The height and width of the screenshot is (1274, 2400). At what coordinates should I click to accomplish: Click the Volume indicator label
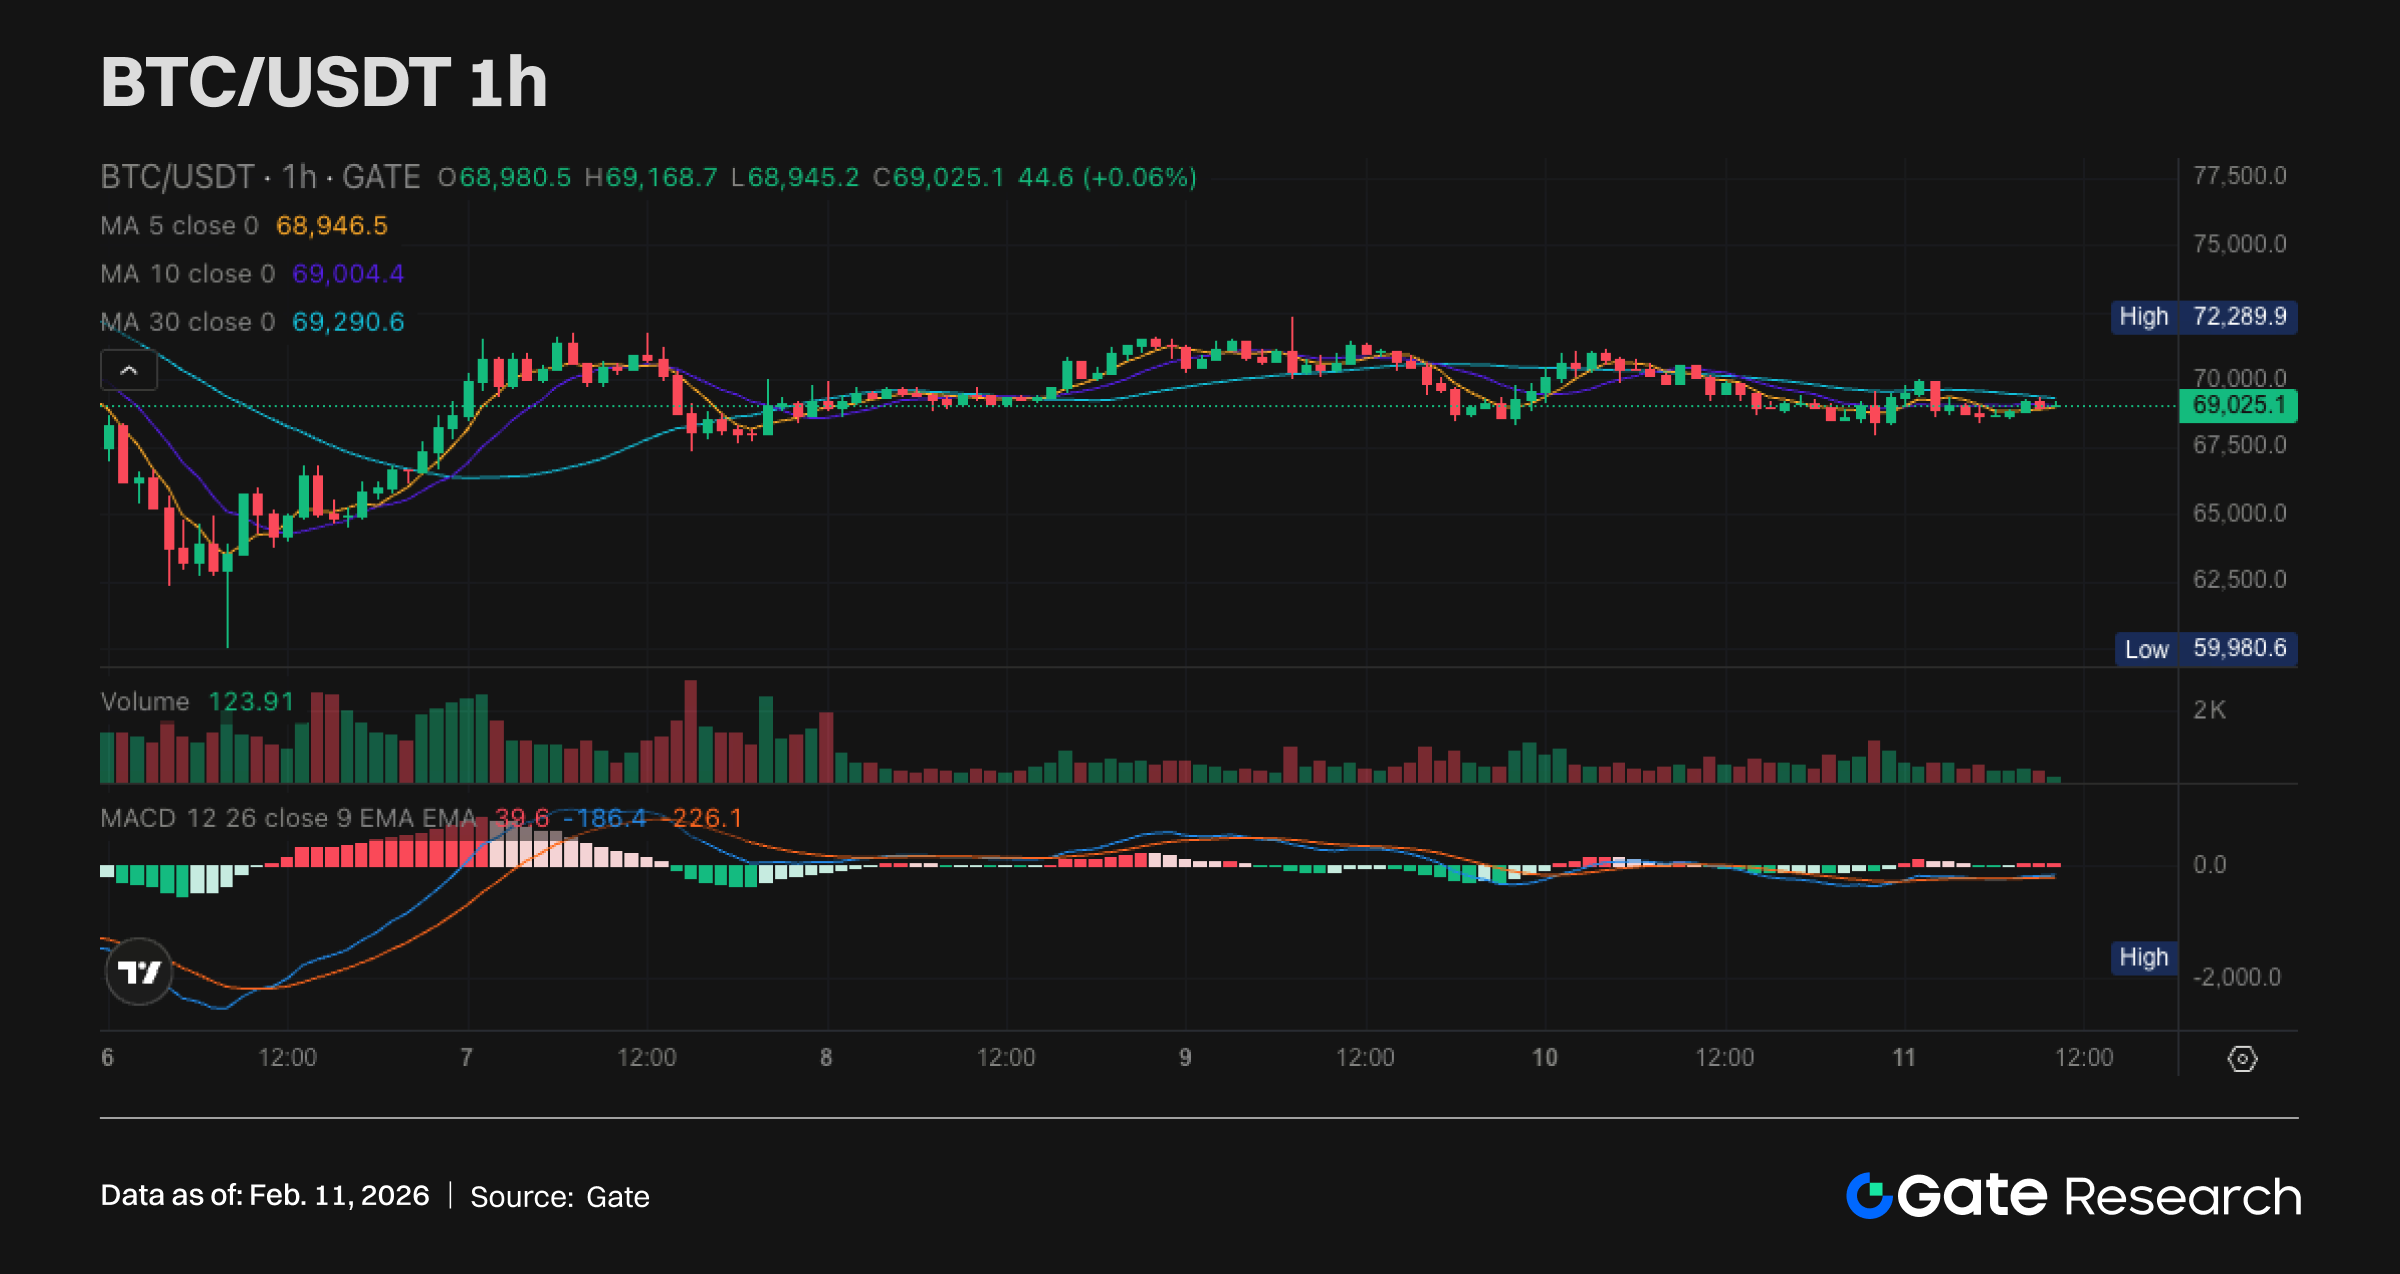point(145,702)
